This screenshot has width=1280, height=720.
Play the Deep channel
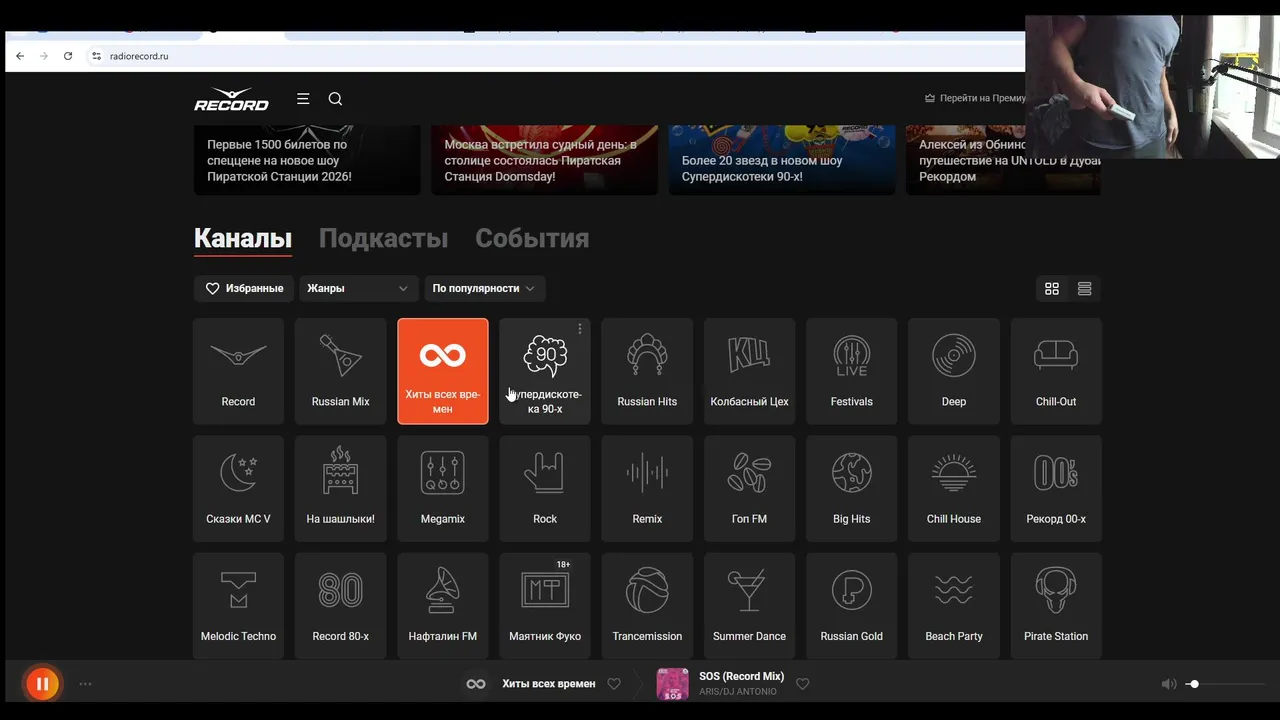[x=954, y=371]
